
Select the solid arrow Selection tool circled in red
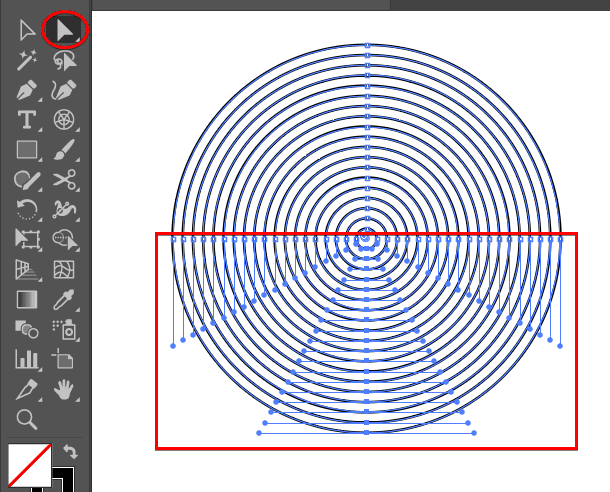click(x=66, y=30)
